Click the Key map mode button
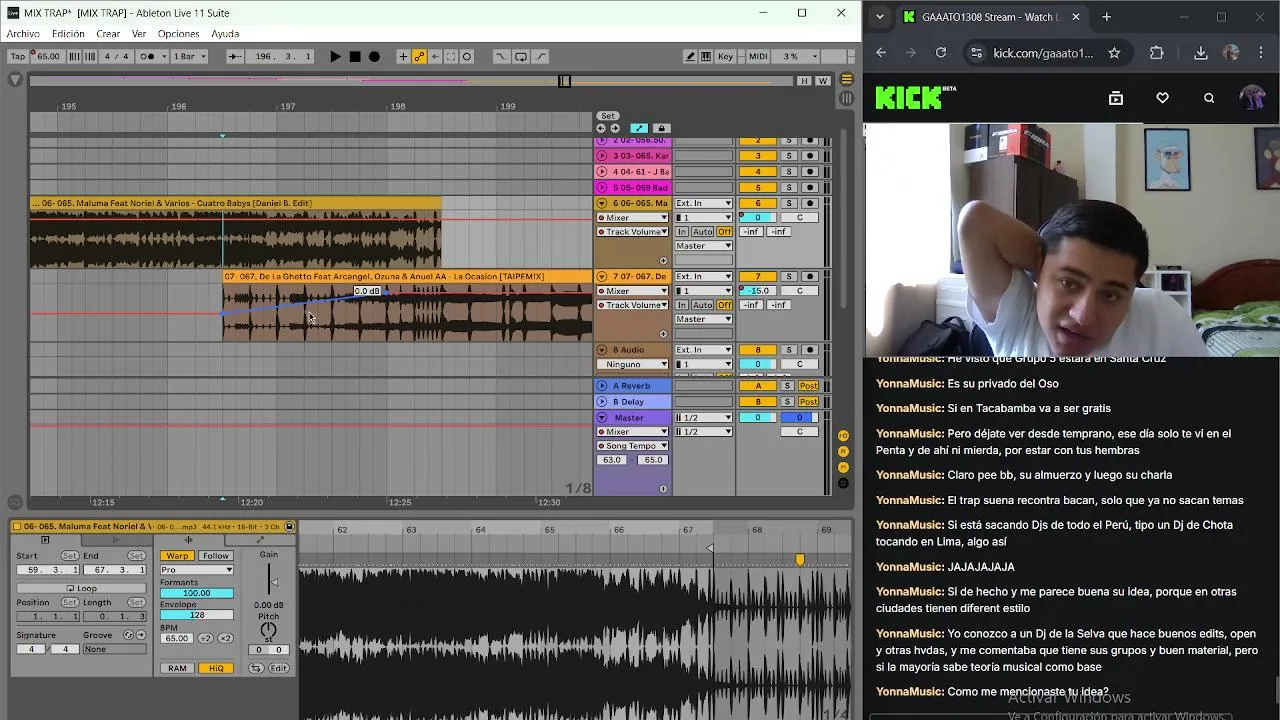 click(725, 57)
